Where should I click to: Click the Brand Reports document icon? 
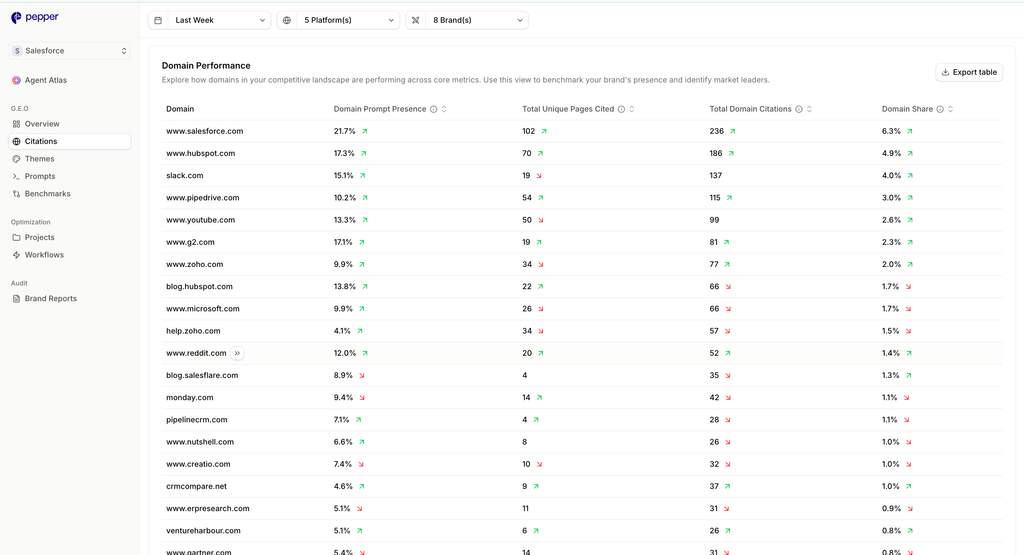16,299
